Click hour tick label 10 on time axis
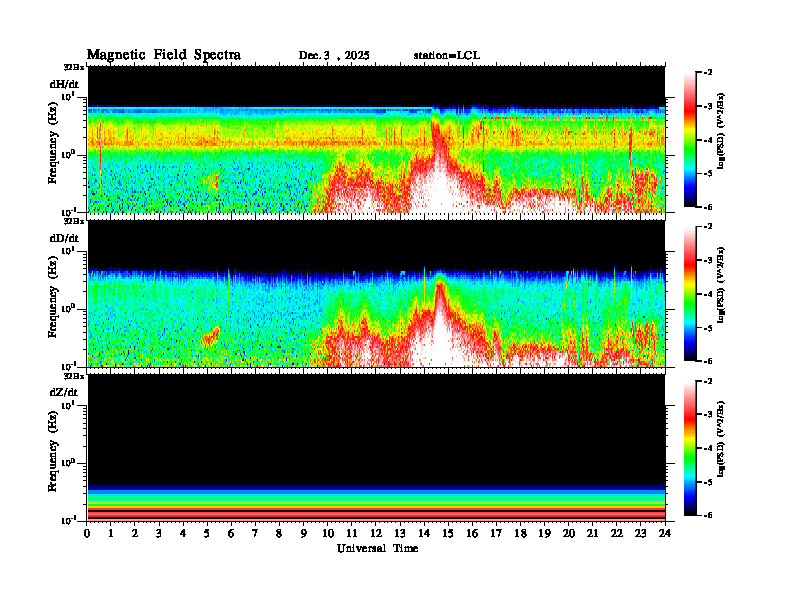This screenshot has width=792, height=612. [328, 533]
